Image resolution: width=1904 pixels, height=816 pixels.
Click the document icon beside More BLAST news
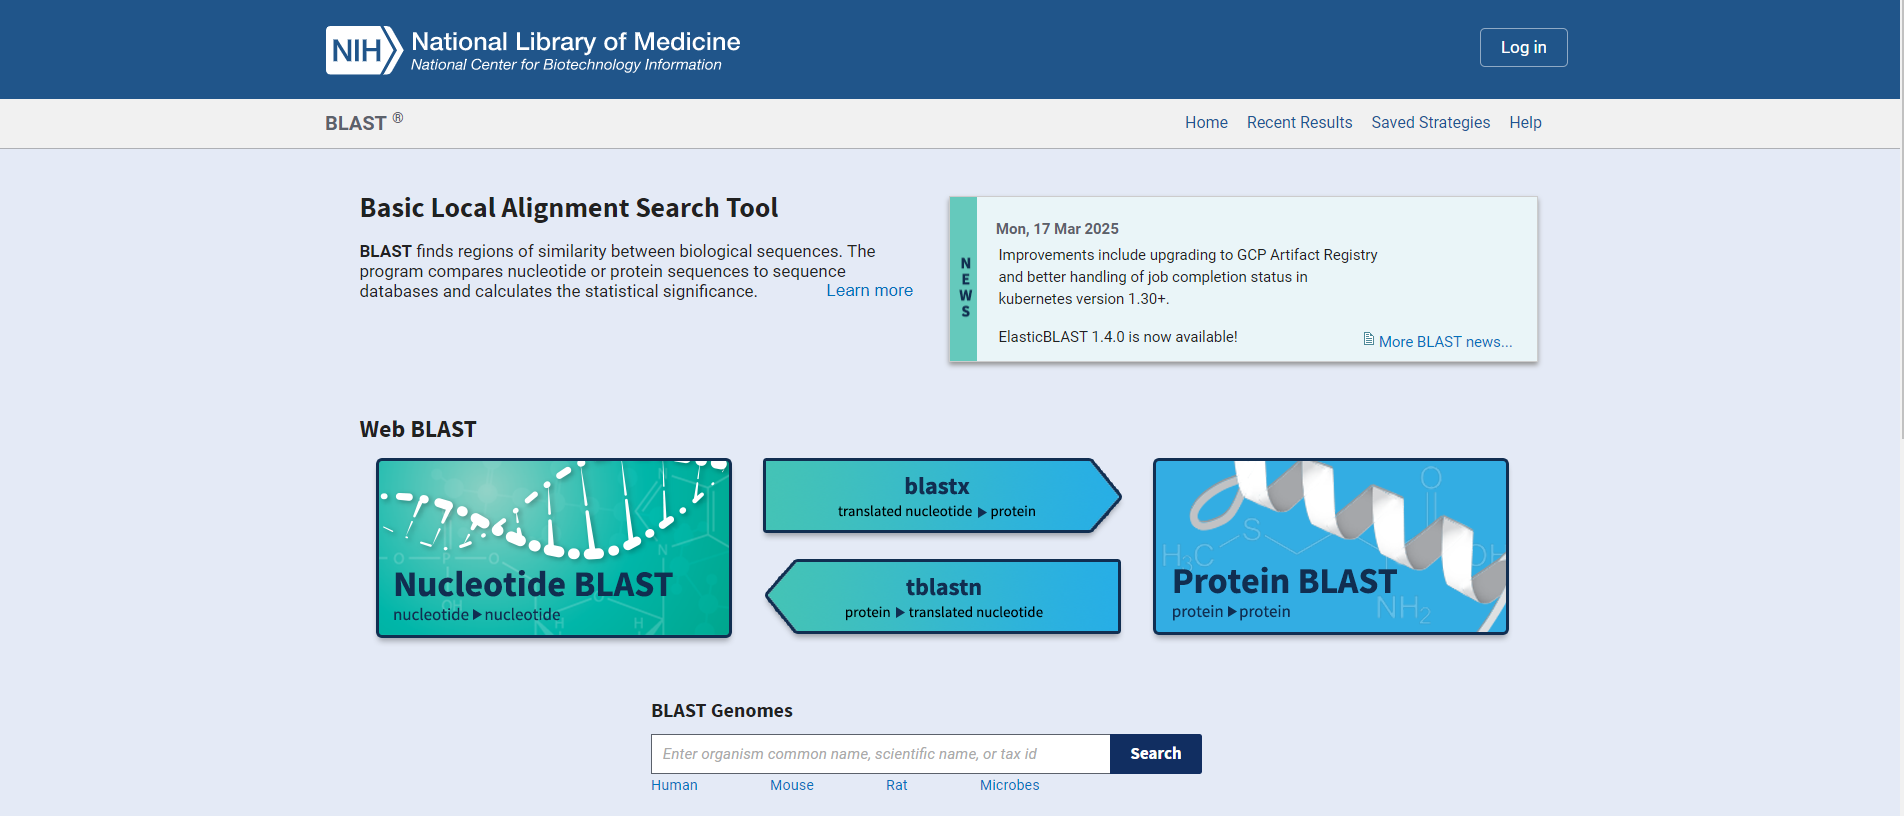tap(1368, 340)
